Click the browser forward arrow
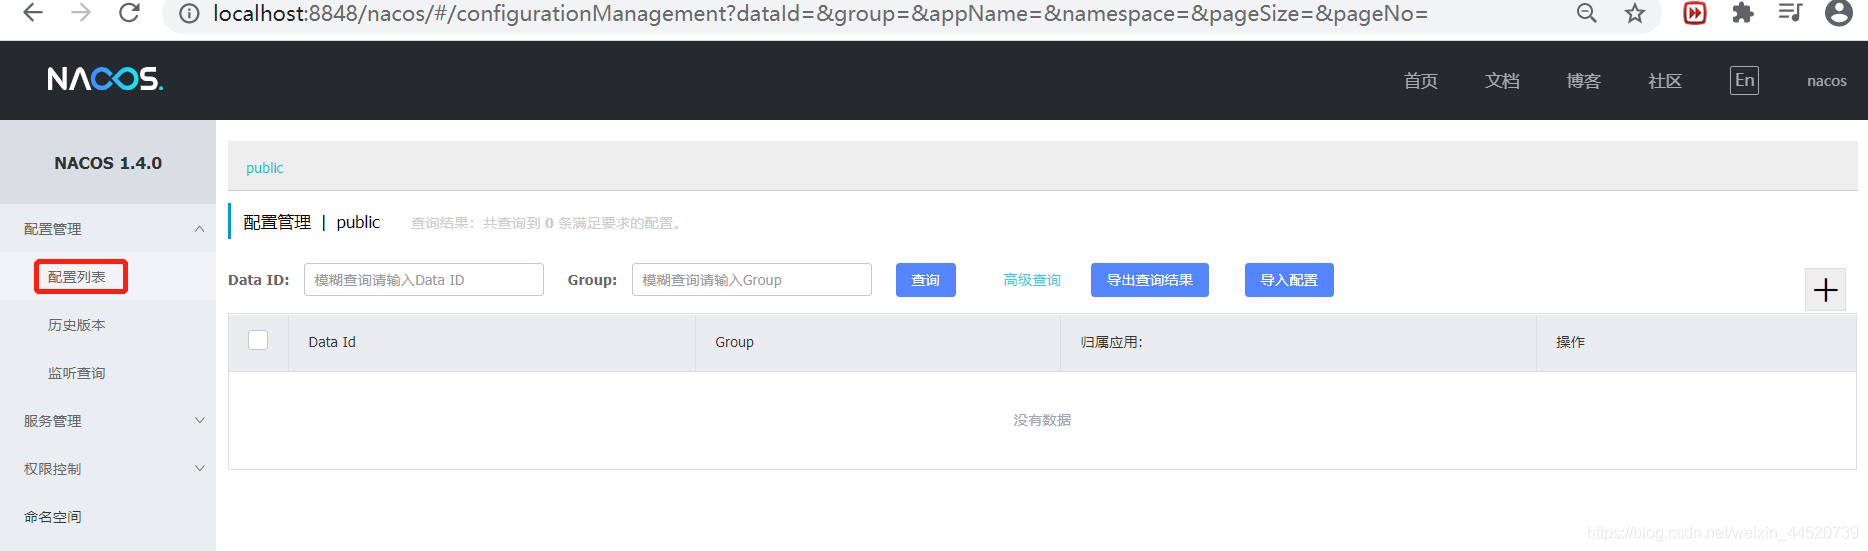Viewport: 1868px width, 551px height. [81, 13]
